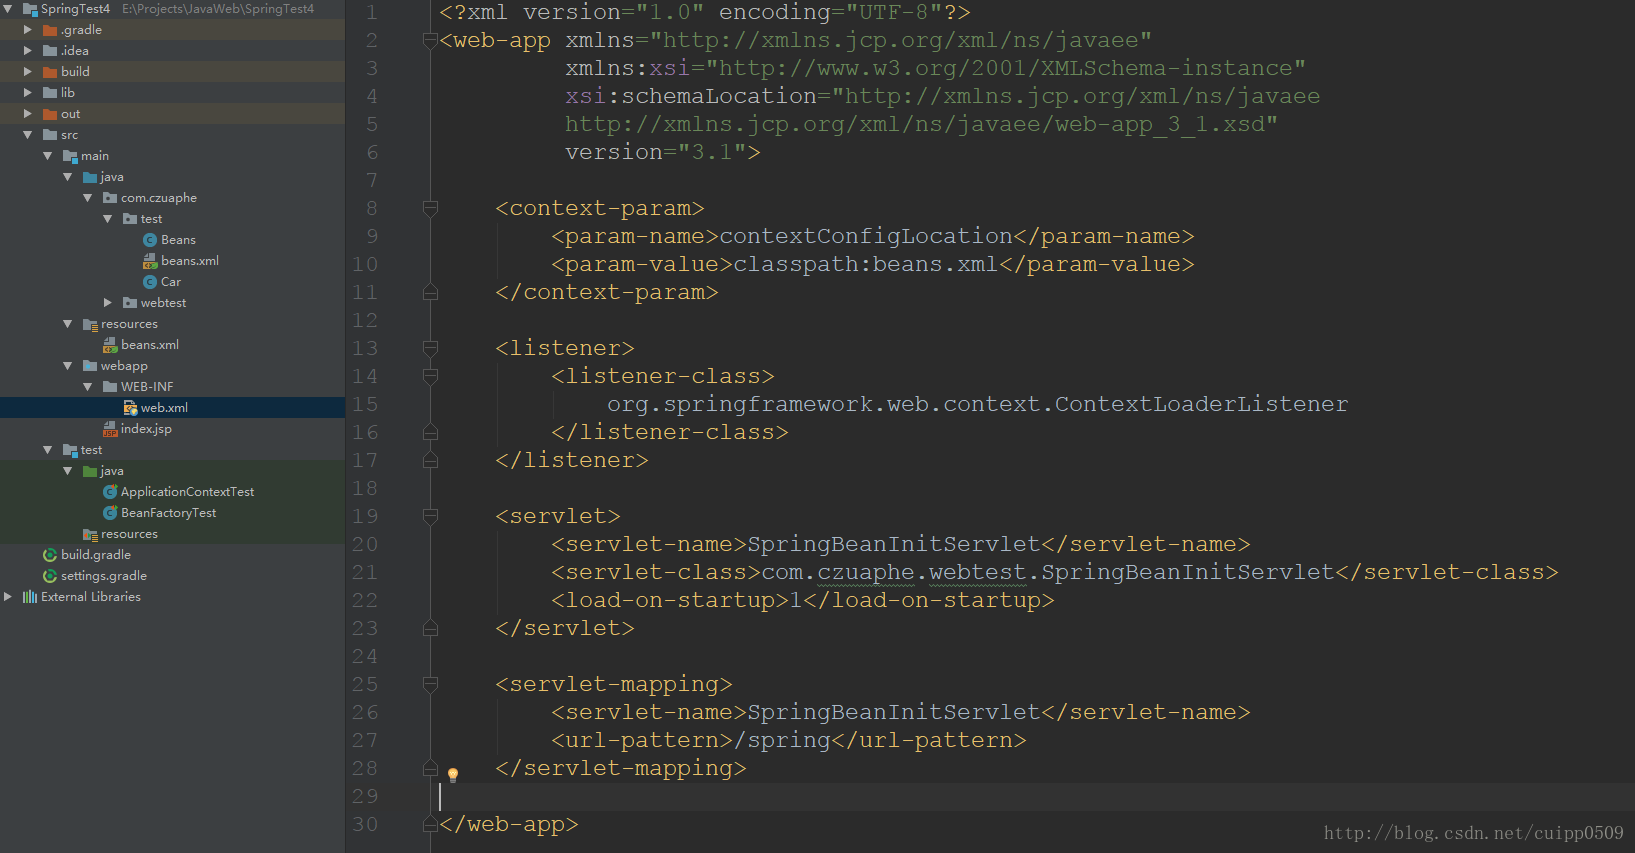Click the build.gradle file icon
Screen dimensions: 1635x853
(x=50, y=555)
